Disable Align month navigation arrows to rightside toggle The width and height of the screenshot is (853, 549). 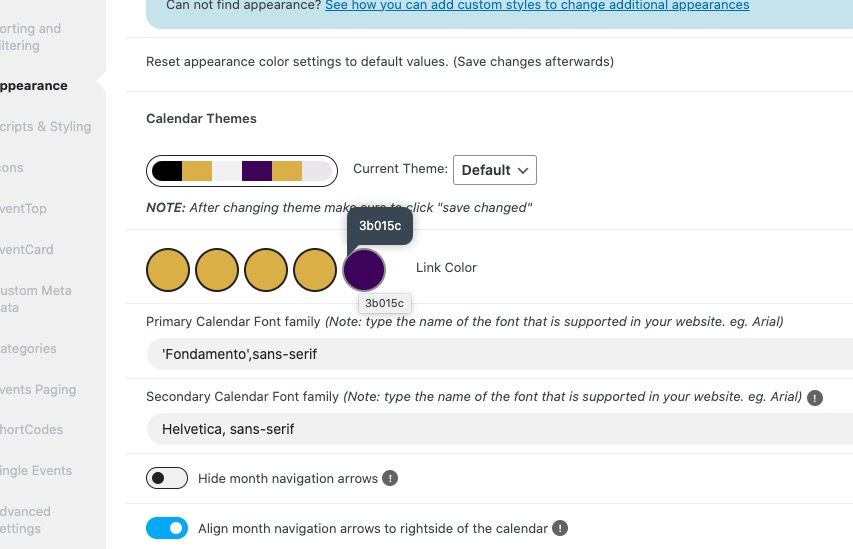[x=167, y=528]
